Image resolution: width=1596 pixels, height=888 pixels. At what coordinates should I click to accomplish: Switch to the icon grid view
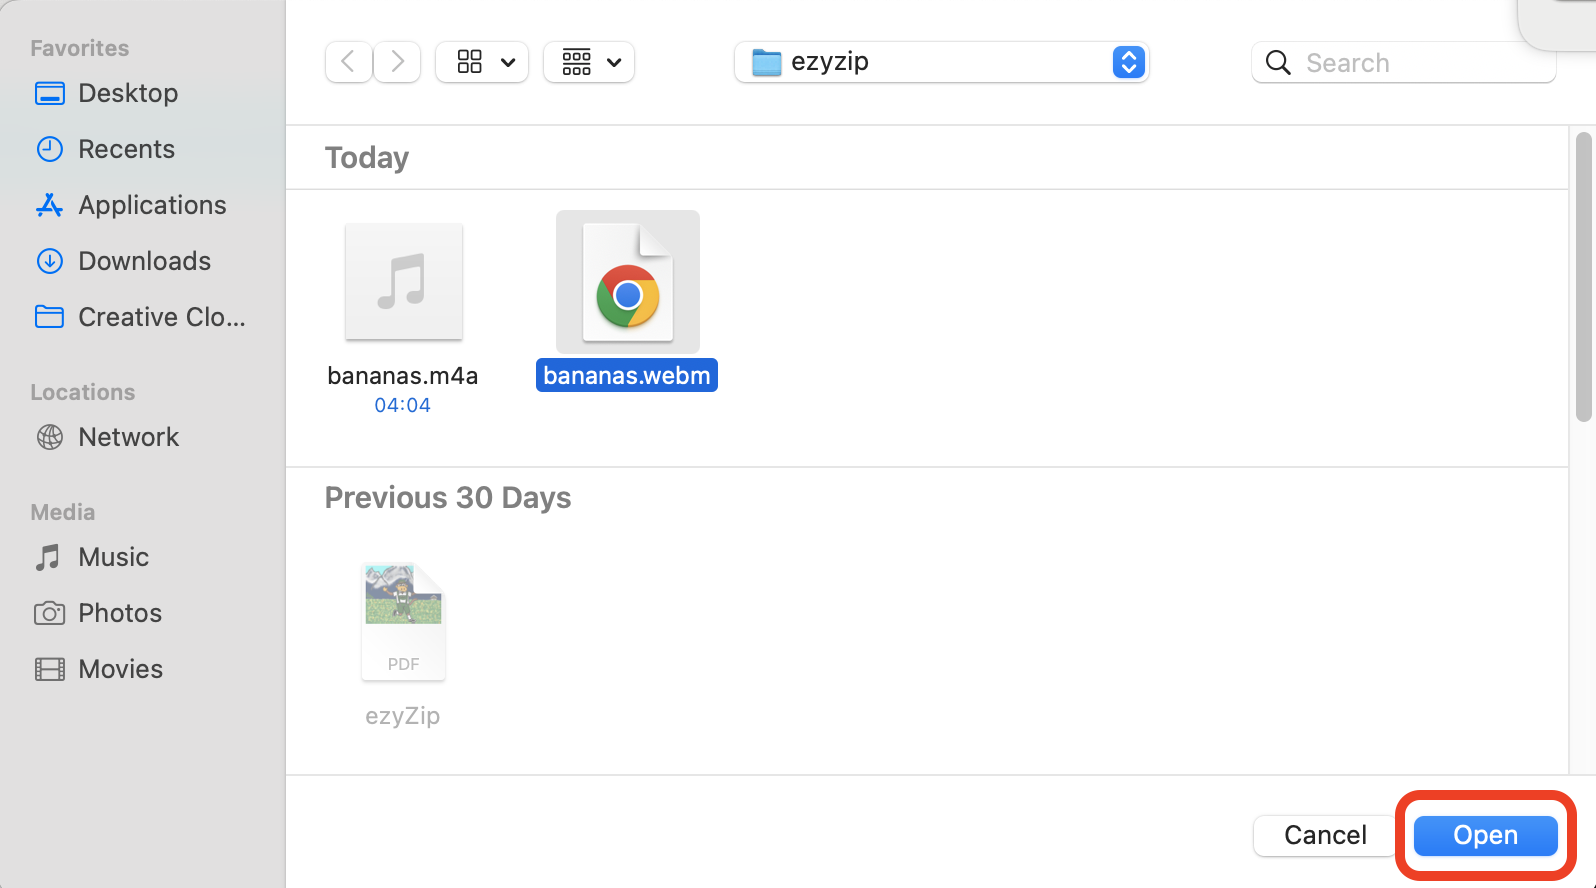(470, 62)
